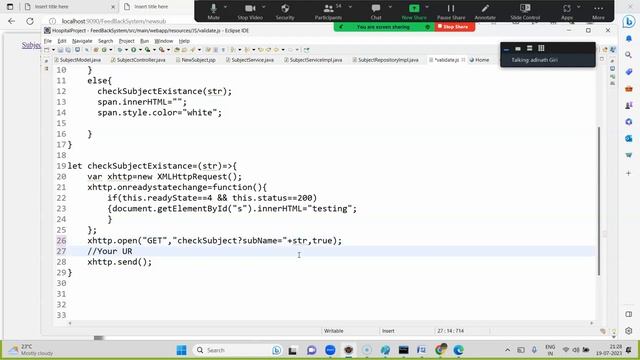Open the Run menu in Eclipse
This screenshot has width=640, height=360.
[x=144, y=41]
